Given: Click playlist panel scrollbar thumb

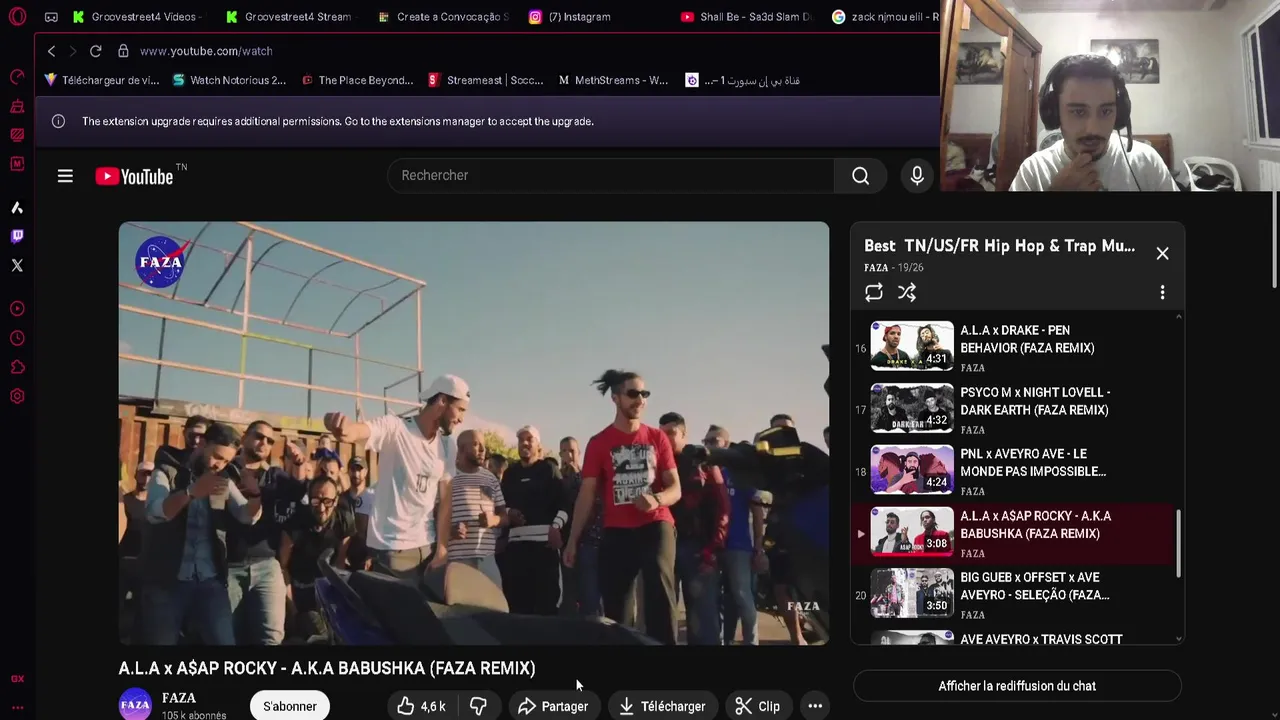Looking at the screenshot, I should pos(1179,543).
